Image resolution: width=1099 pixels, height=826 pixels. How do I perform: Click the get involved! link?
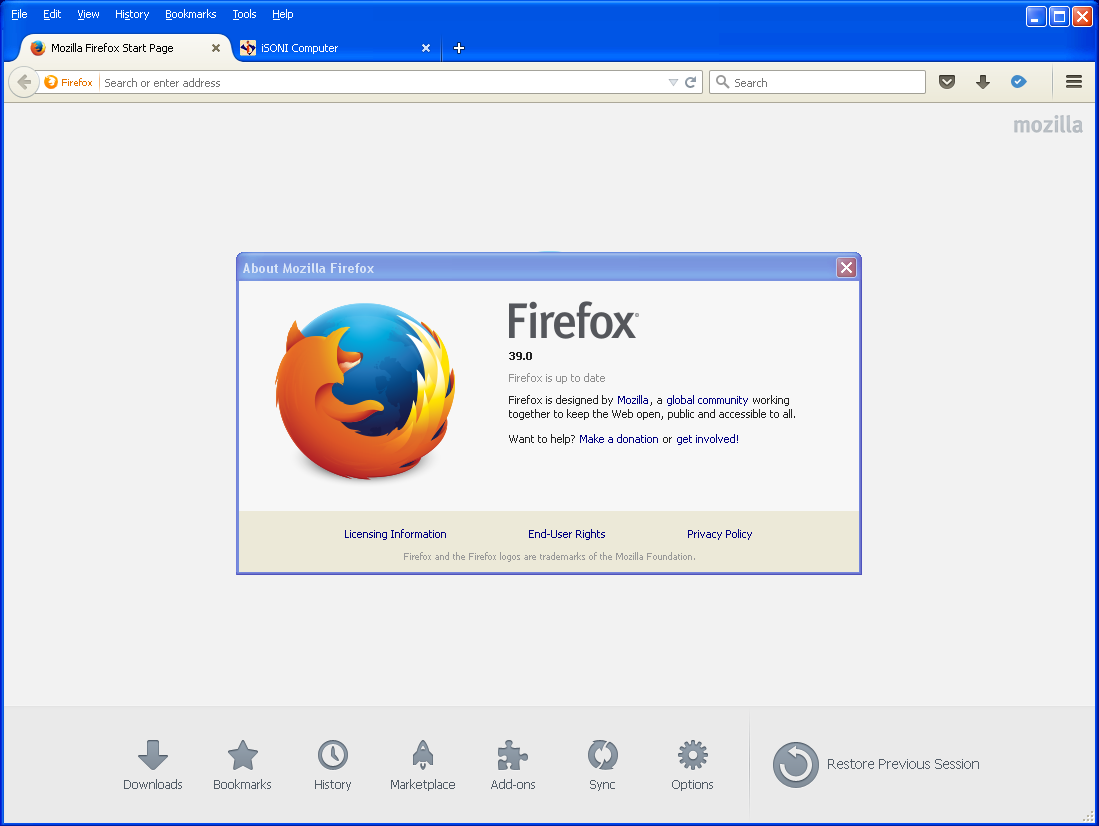point(707,439)
